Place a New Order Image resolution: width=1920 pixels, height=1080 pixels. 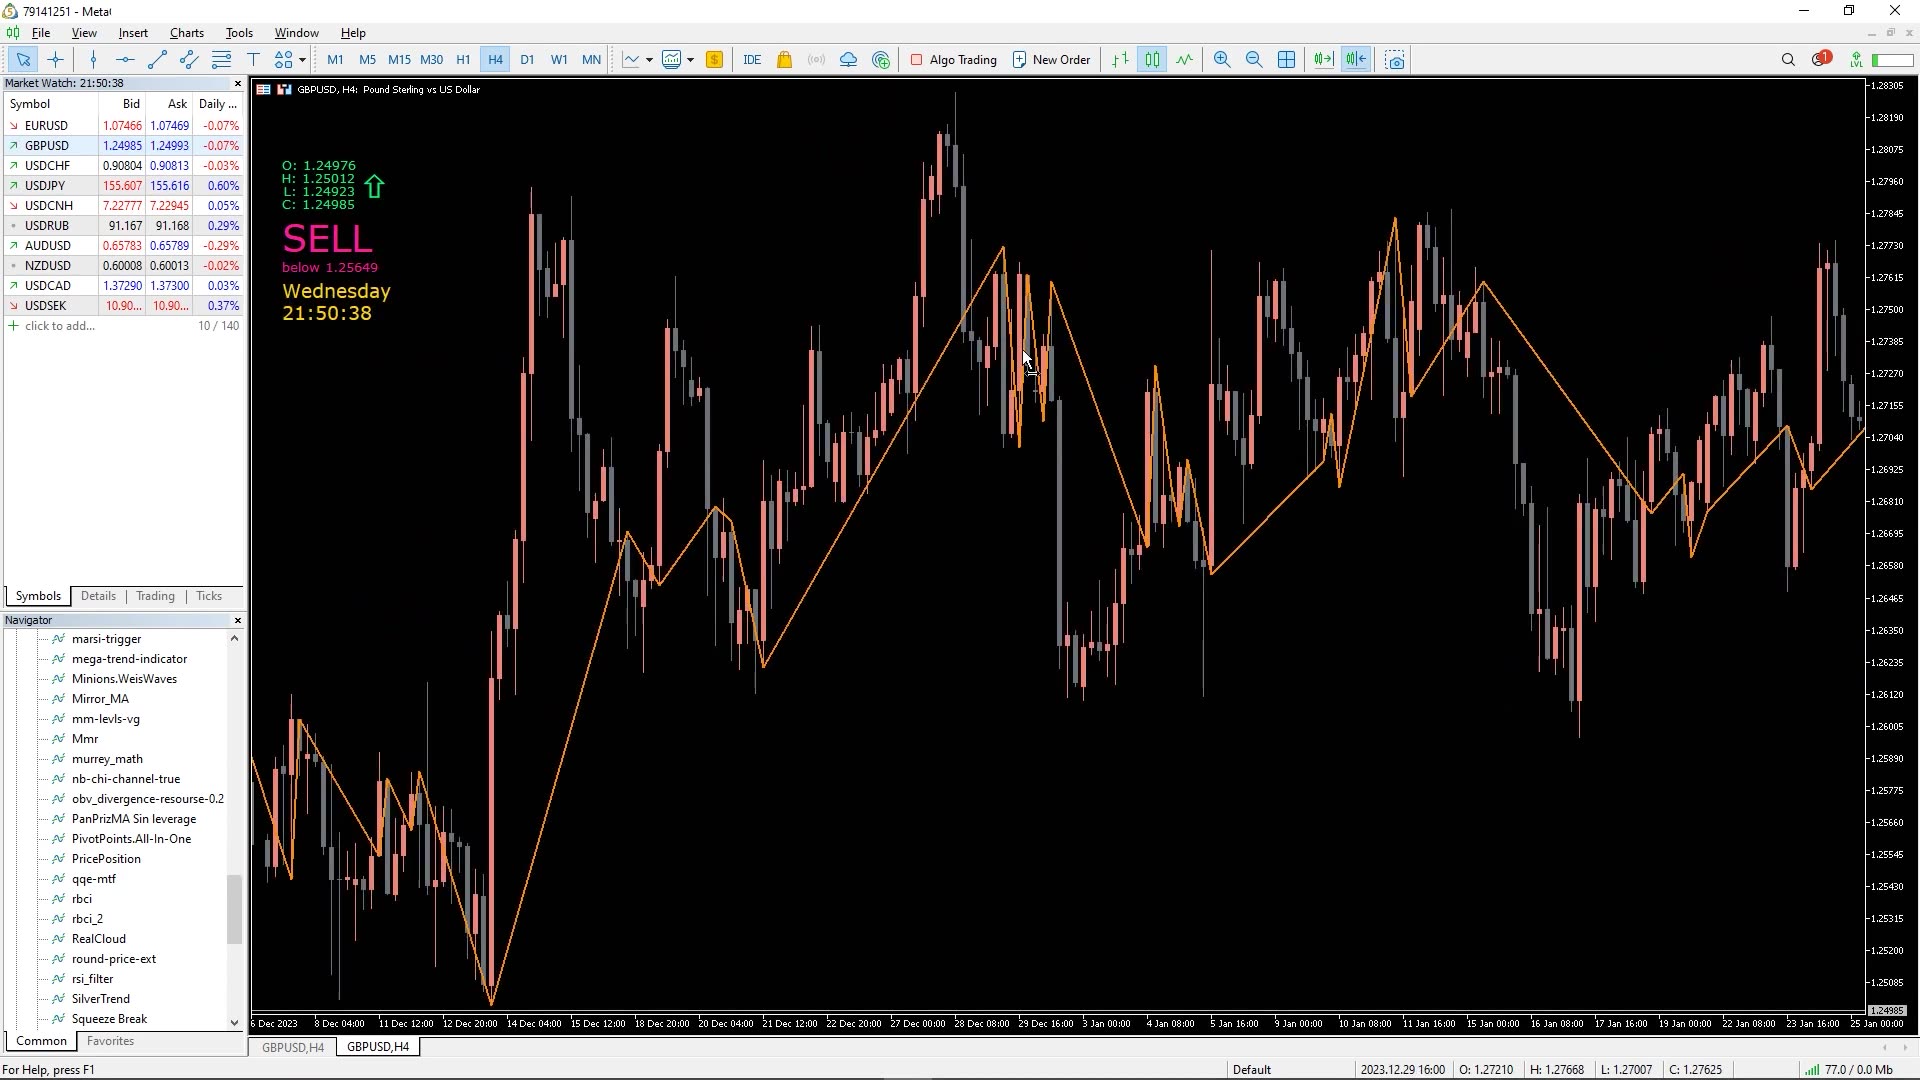pyautogui.click(x=1051, y=59)
